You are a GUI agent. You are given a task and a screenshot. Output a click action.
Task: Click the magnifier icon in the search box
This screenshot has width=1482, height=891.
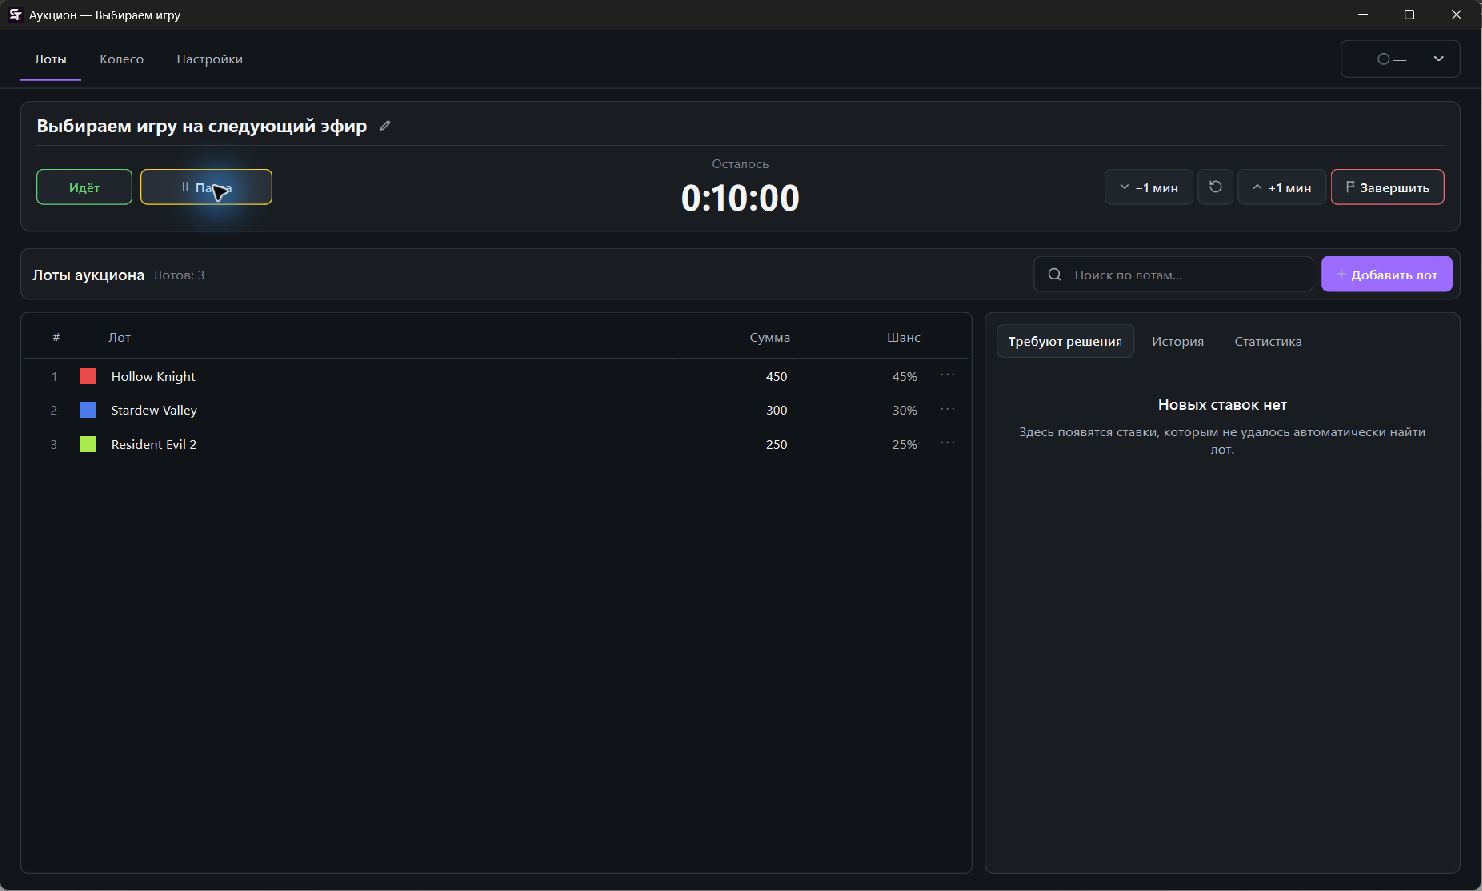click(1054, 274)
